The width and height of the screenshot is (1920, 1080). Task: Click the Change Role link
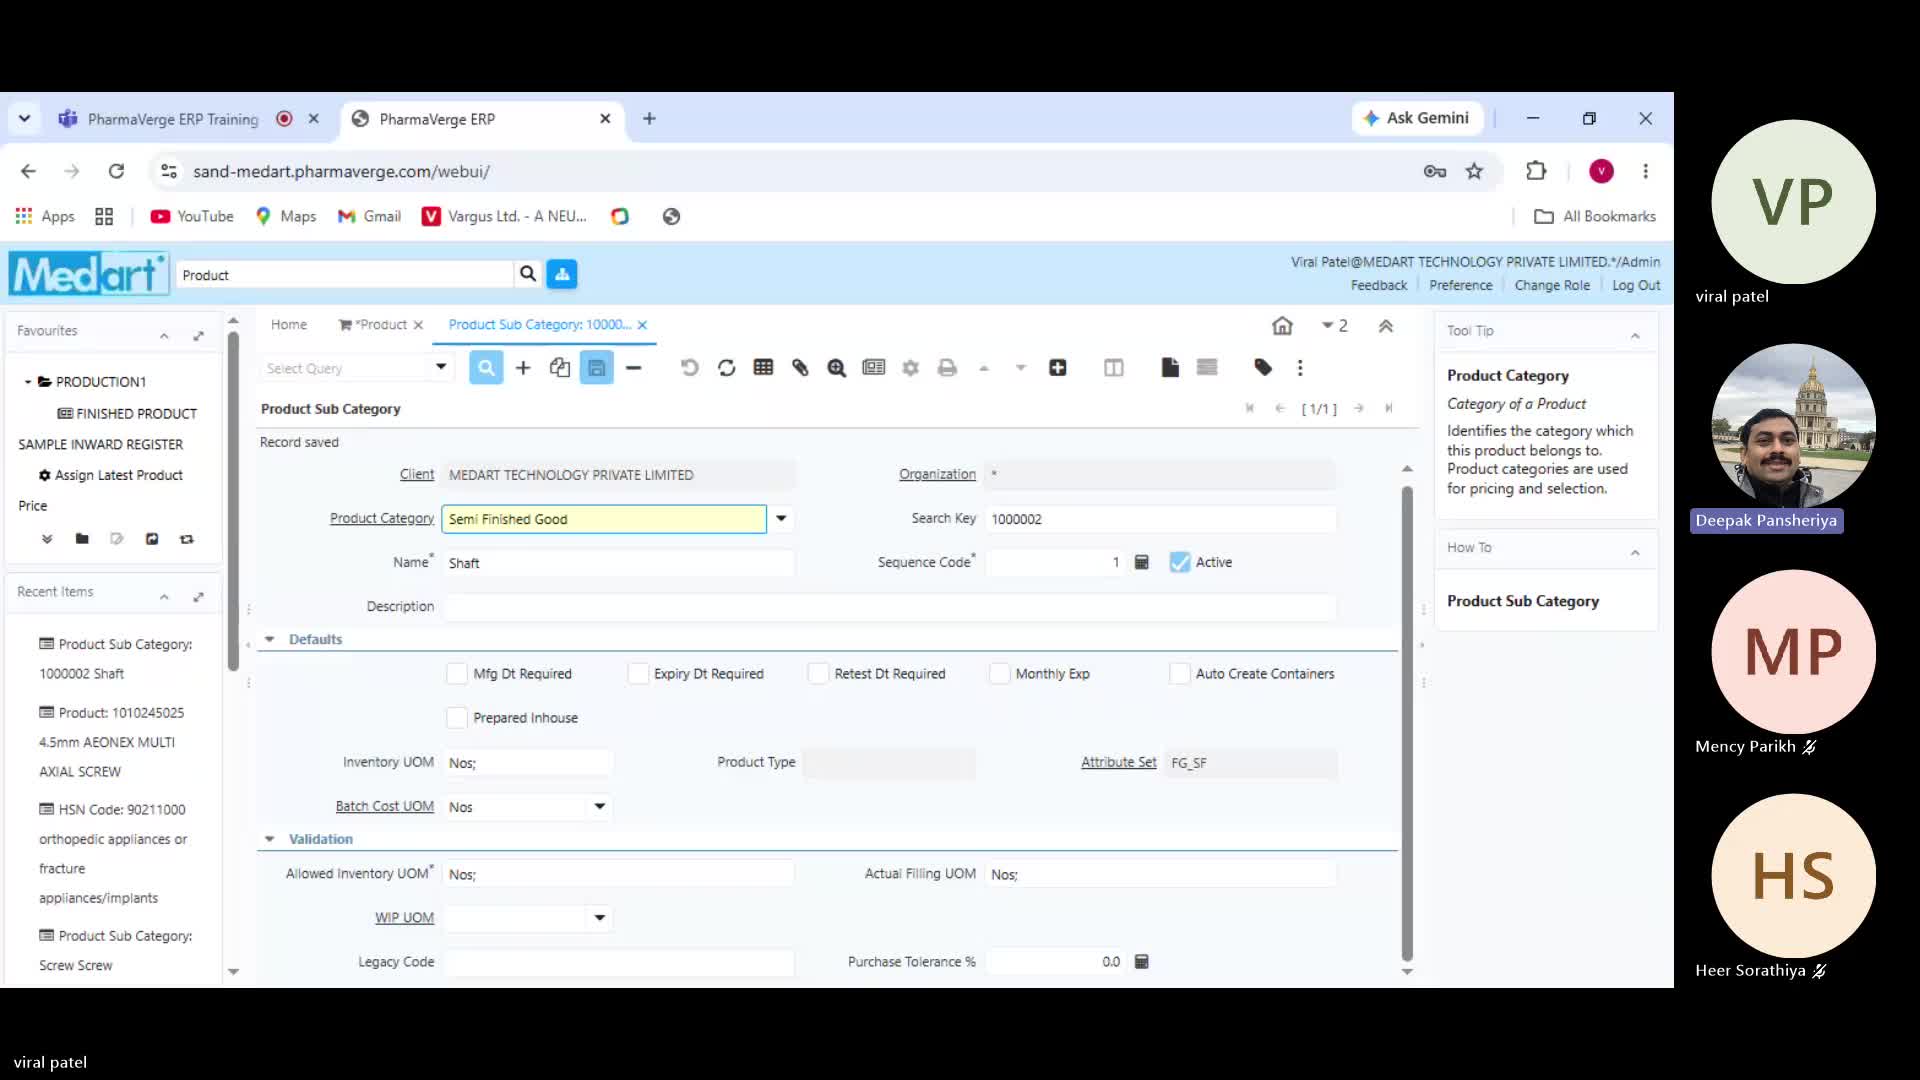pos(1552,286)
